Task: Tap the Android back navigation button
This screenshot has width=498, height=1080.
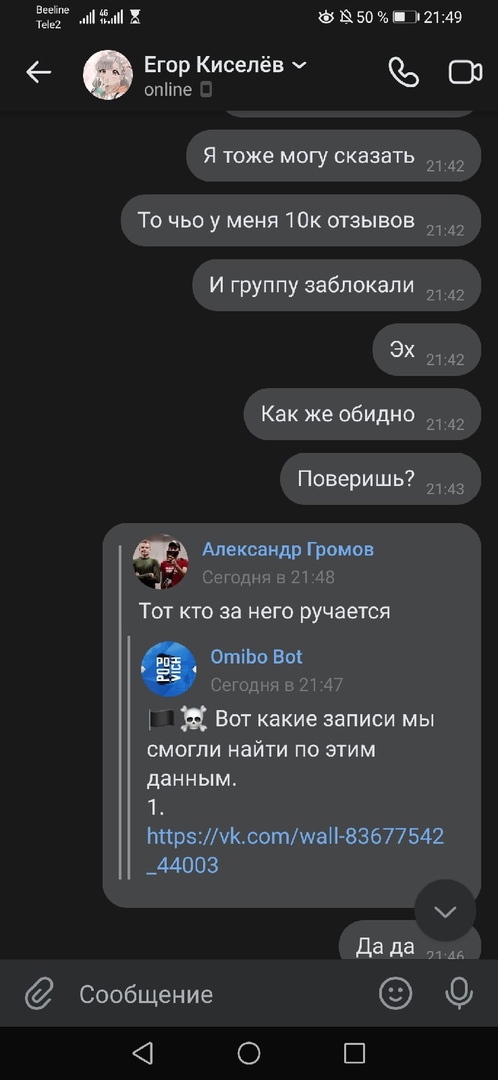Action: 142,1052
